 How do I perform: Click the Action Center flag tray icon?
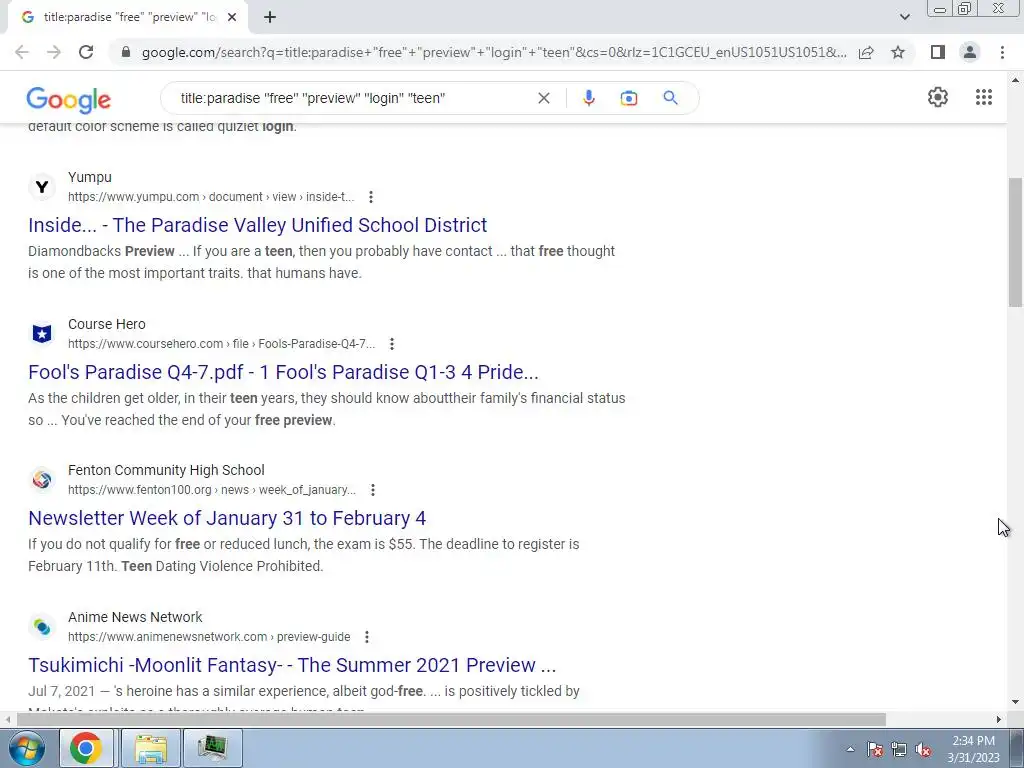pyautogui.click(x=875, y=749)
